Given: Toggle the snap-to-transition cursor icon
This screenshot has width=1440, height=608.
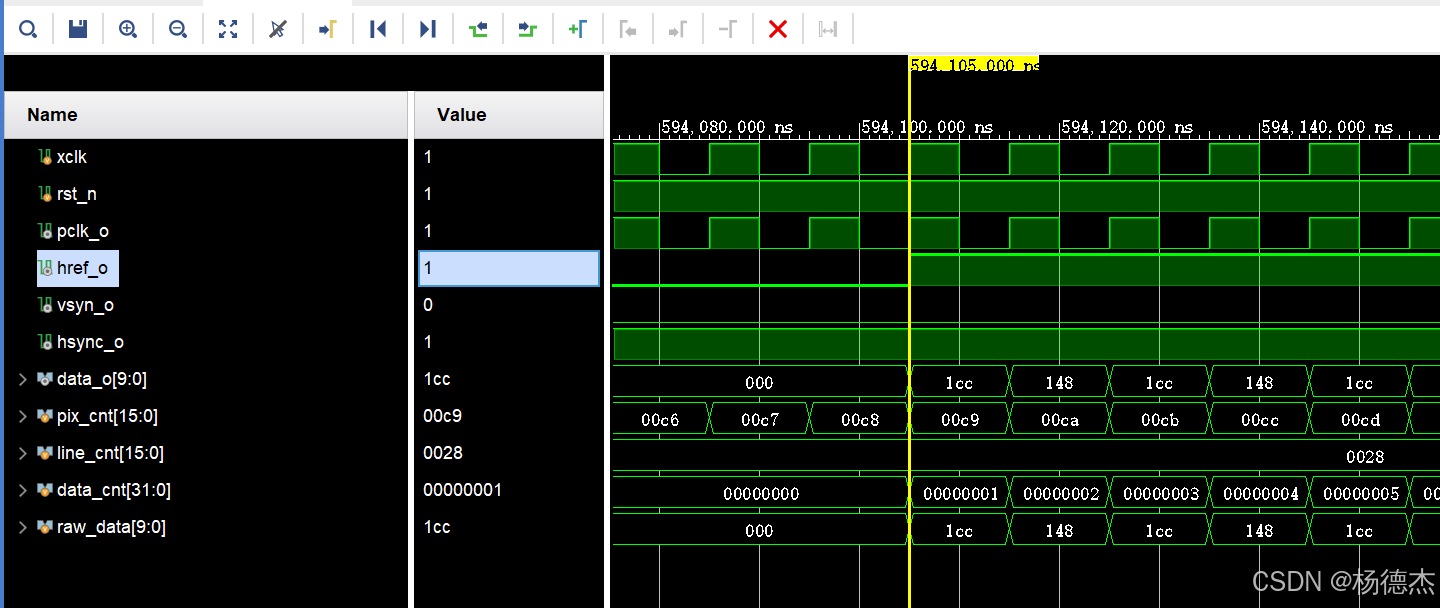Looking at the screenshot, I should point(278,28).
